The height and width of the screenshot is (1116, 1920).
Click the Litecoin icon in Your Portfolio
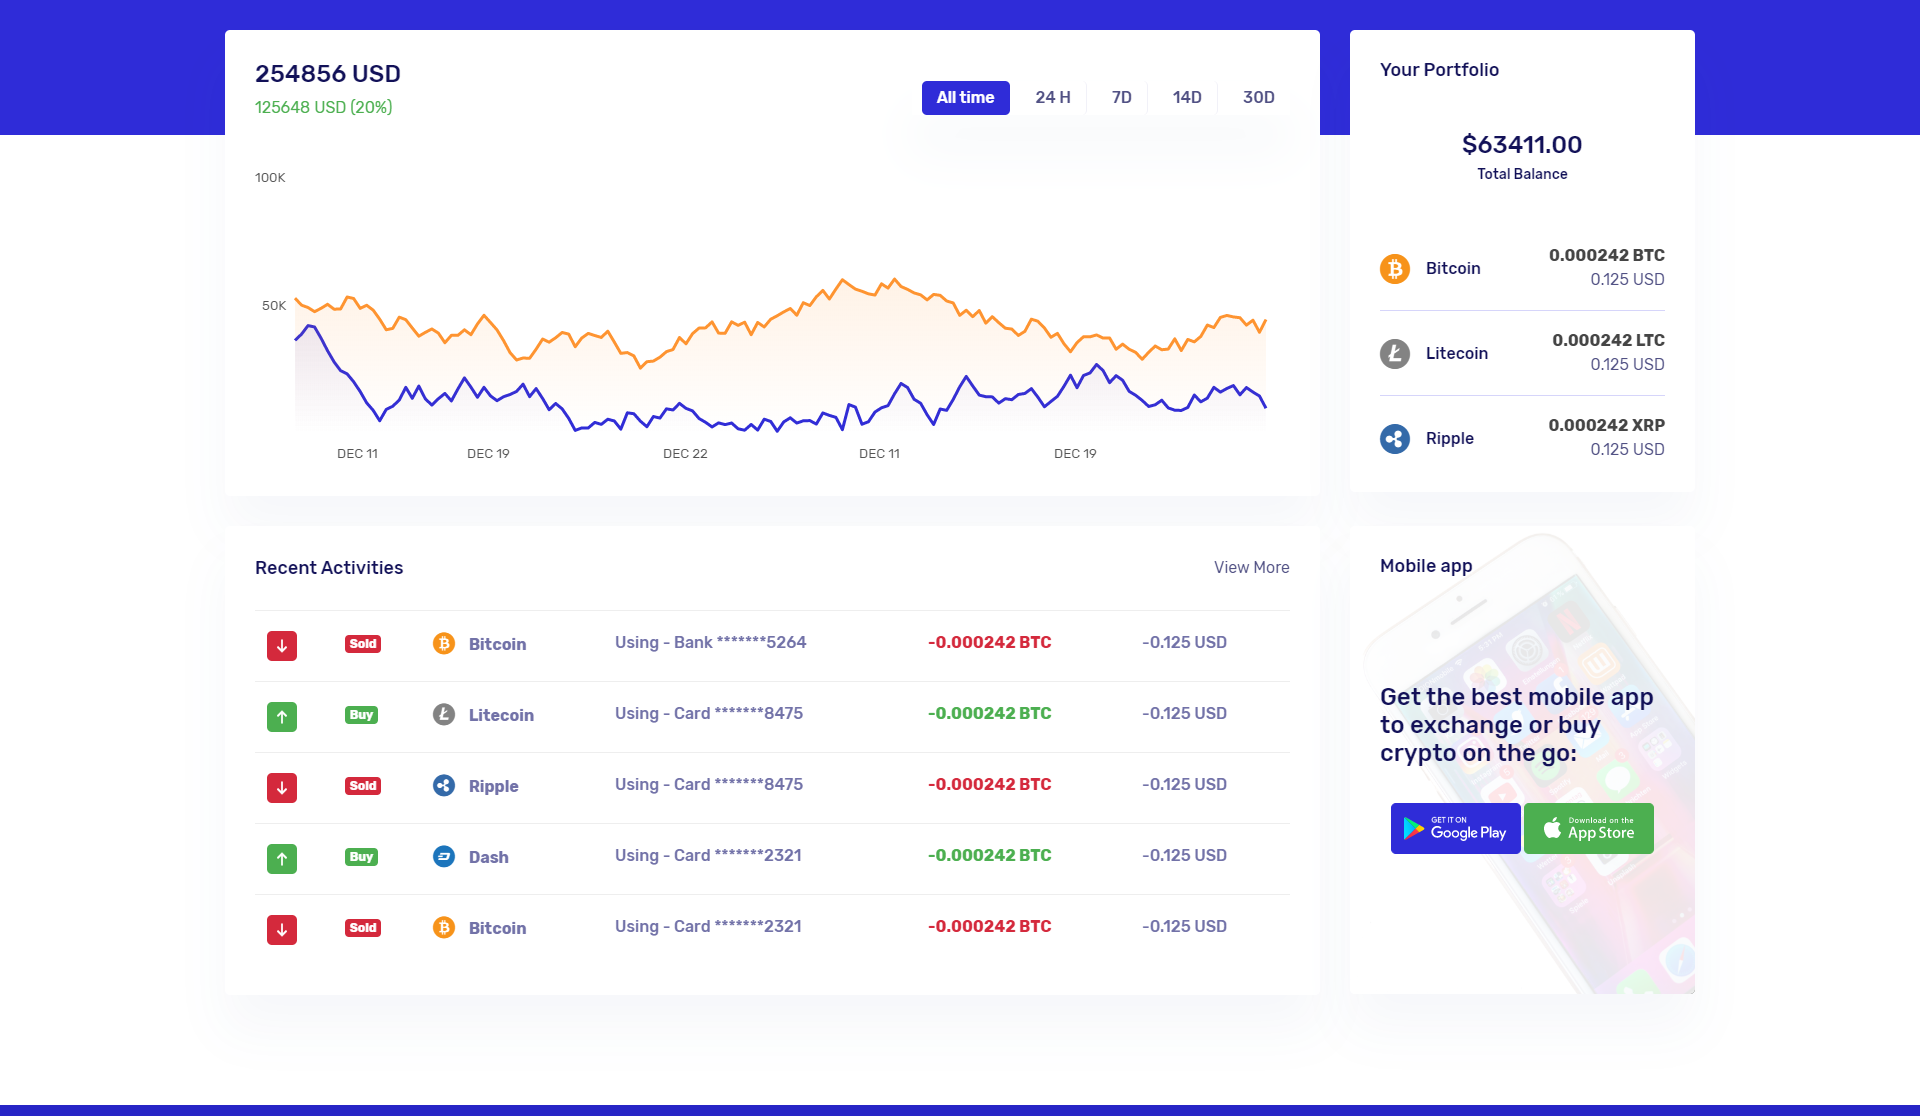[x=1395, y=354]
